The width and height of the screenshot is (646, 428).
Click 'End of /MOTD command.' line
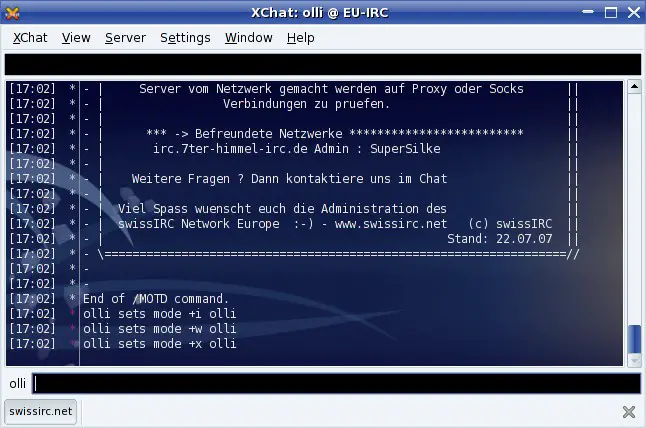pyautogui.click(x=155, y=299)
